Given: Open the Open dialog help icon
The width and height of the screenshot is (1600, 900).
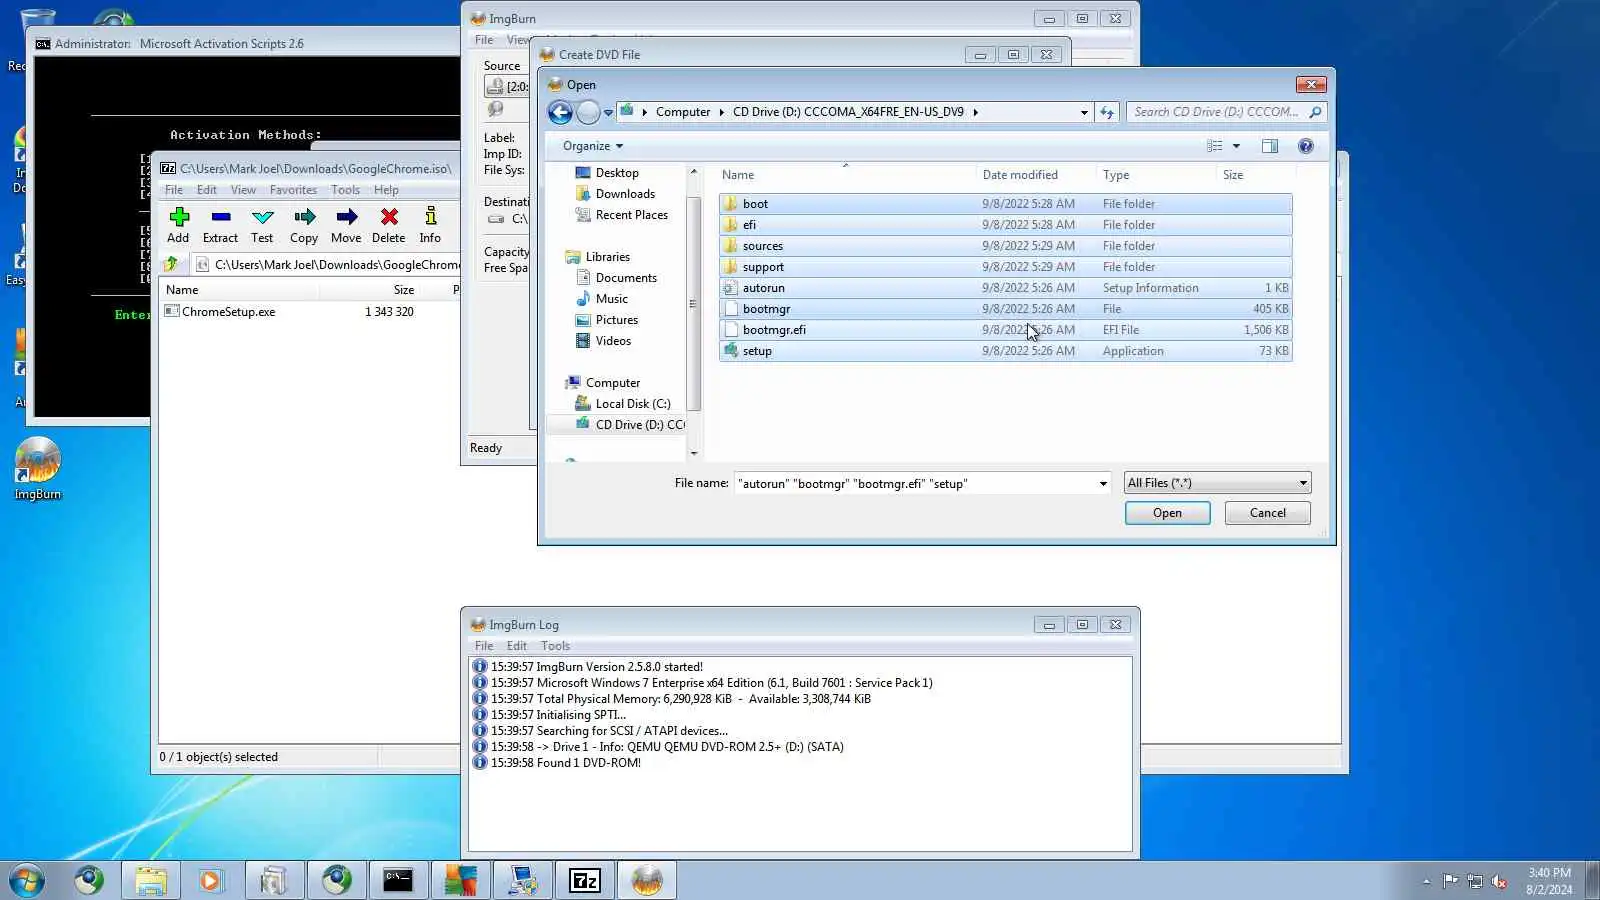Looking at the screenshot, I should click(x=1305, y=146).
